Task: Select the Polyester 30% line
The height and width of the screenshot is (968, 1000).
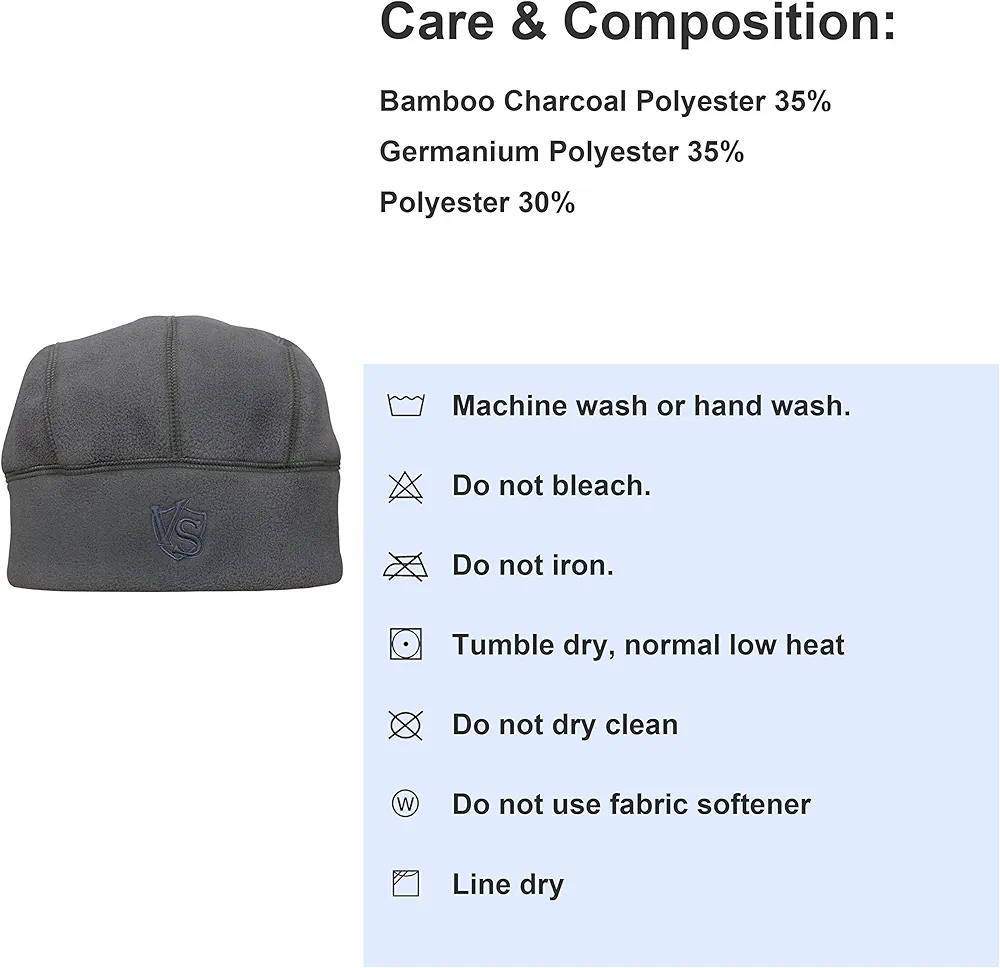Action: [477, 202]
